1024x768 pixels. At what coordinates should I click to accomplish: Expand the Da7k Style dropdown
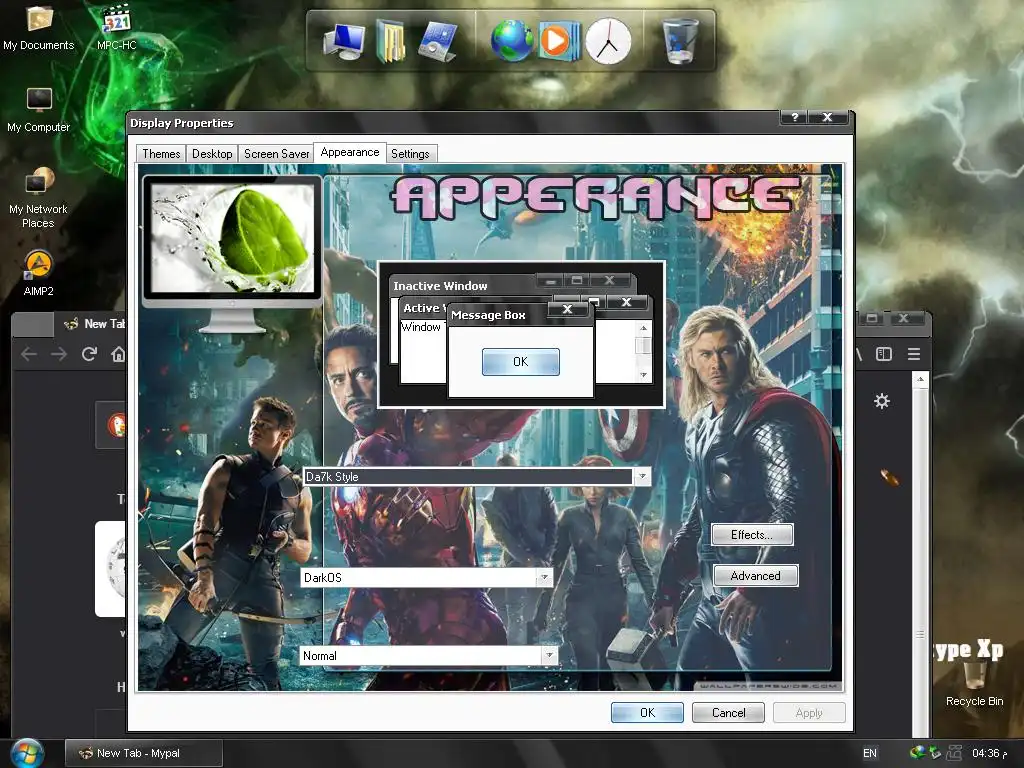coord(643,476)
